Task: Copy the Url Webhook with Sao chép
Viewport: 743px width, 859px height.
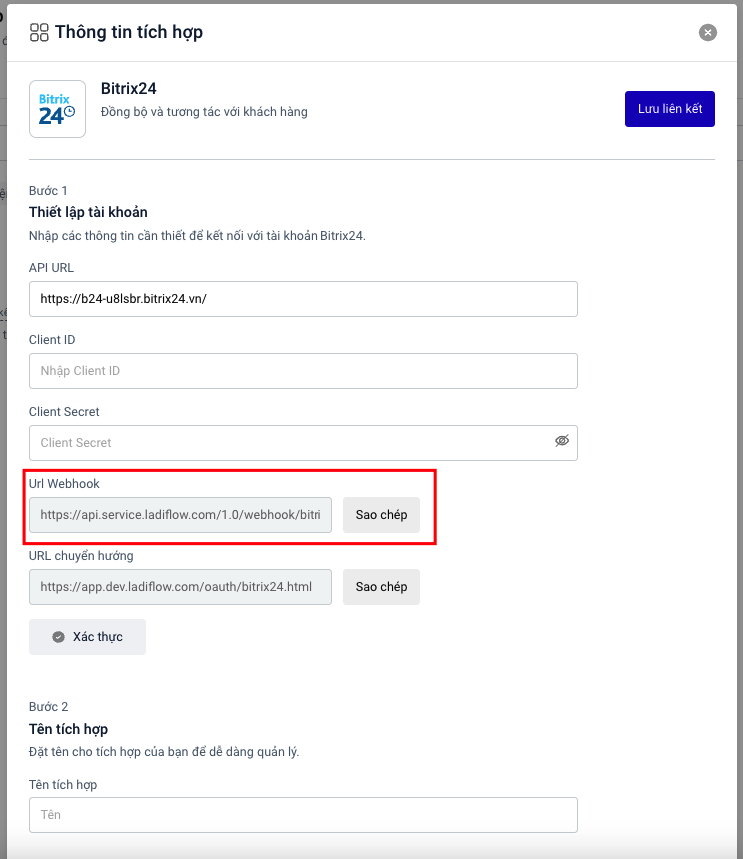Action: point(381,515)
